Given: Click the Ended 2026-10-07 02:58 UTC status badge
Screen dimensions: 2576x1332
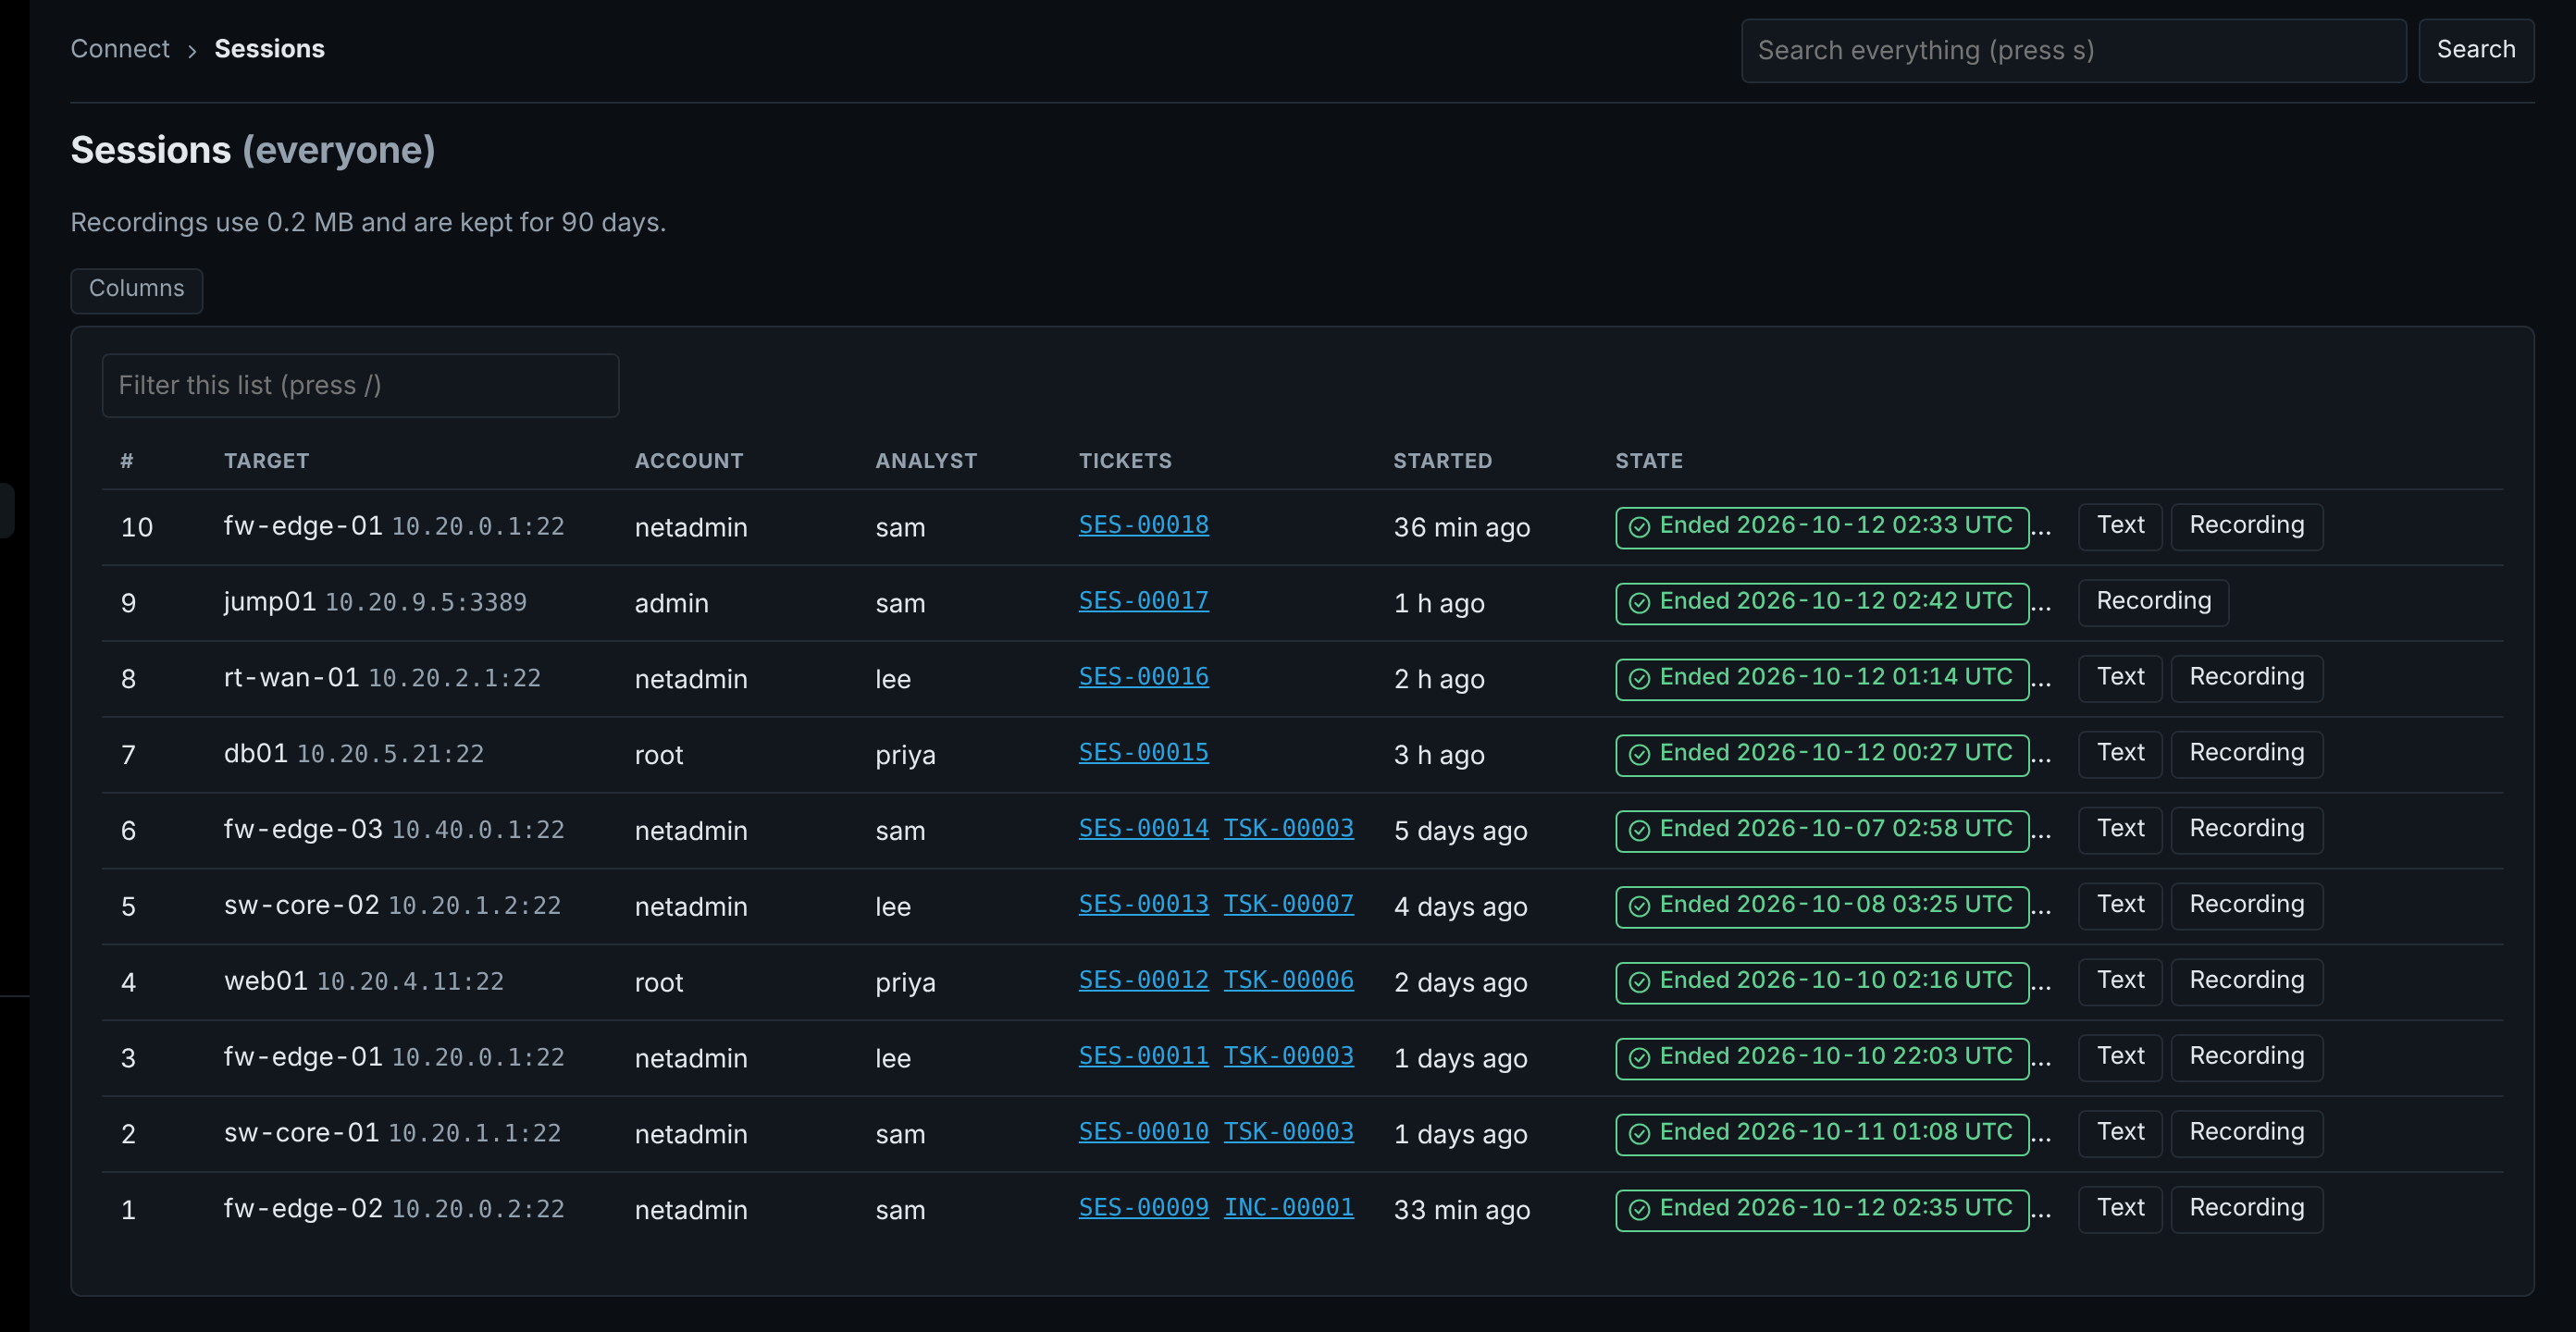Looking at the screenshot, I should [1821, 830].
